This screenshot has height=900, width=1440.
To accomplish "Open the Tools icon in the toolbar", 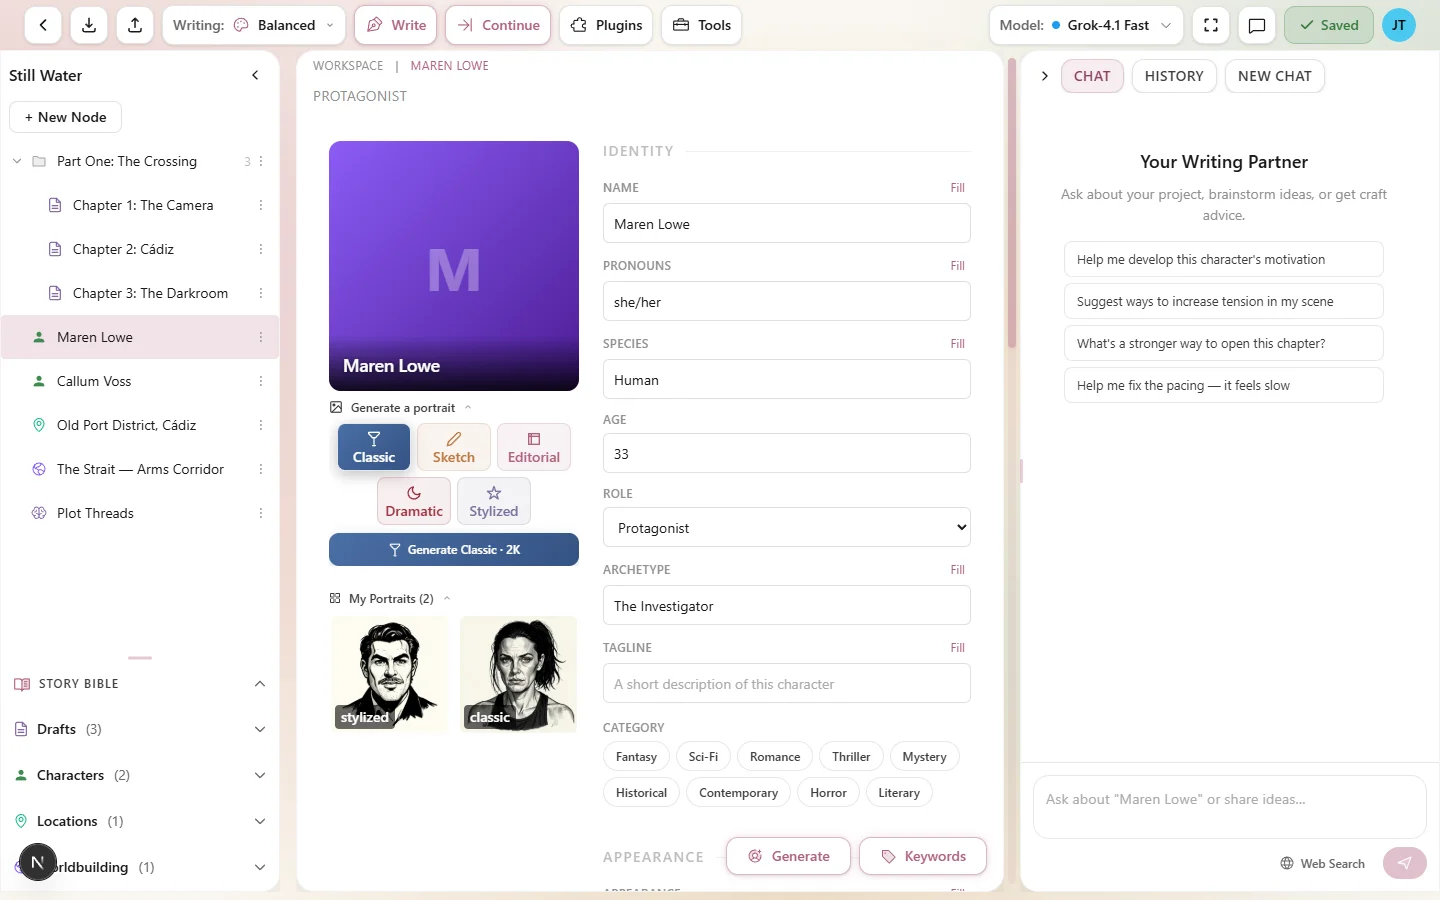I will [701, 25].
